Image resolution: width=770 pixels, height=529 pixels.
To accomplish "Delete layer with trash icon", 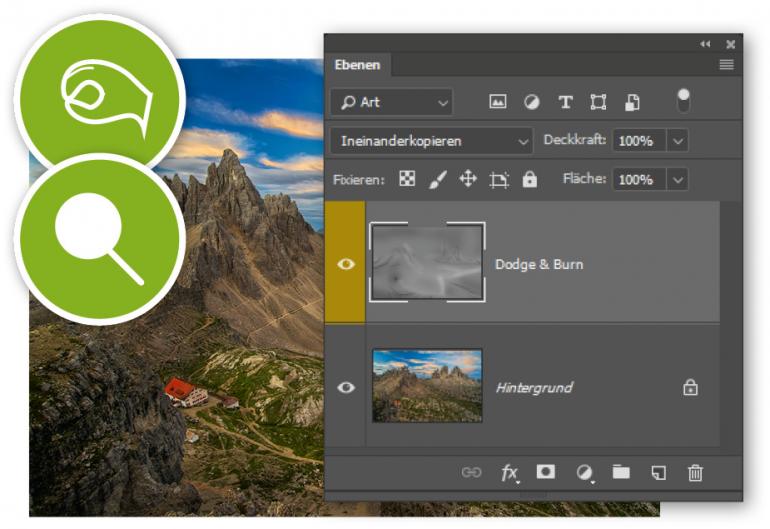I will coord(695,473).
